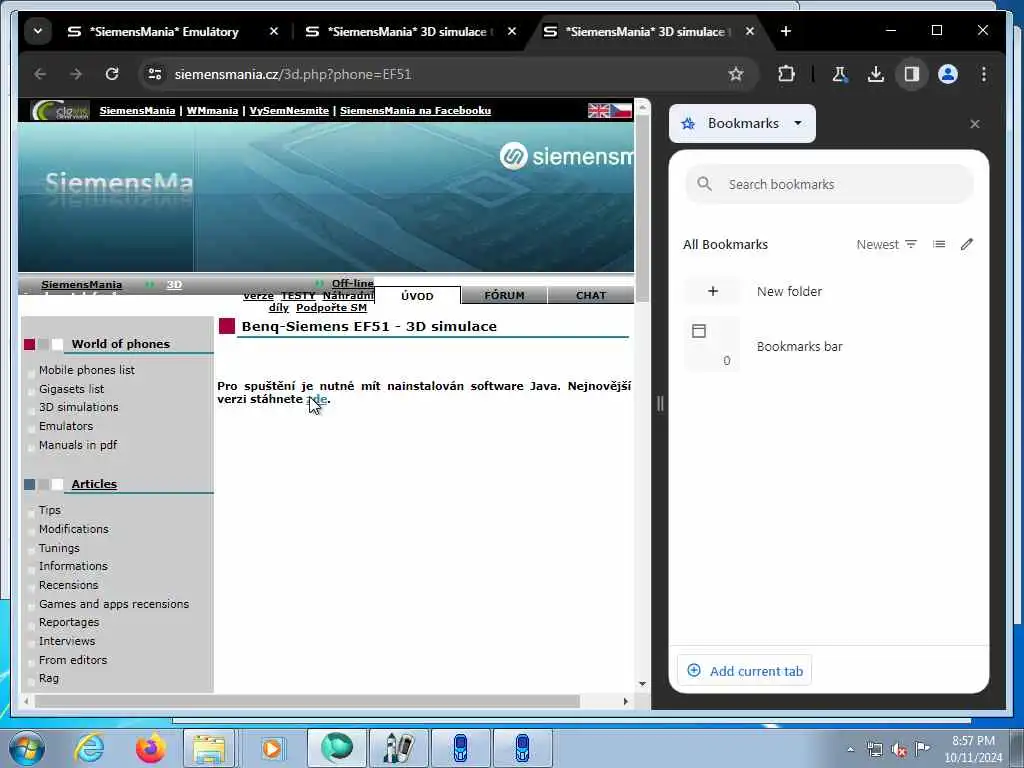1024x768 pixels.
Task: Go back to previous page
Action: click(40, 74)
